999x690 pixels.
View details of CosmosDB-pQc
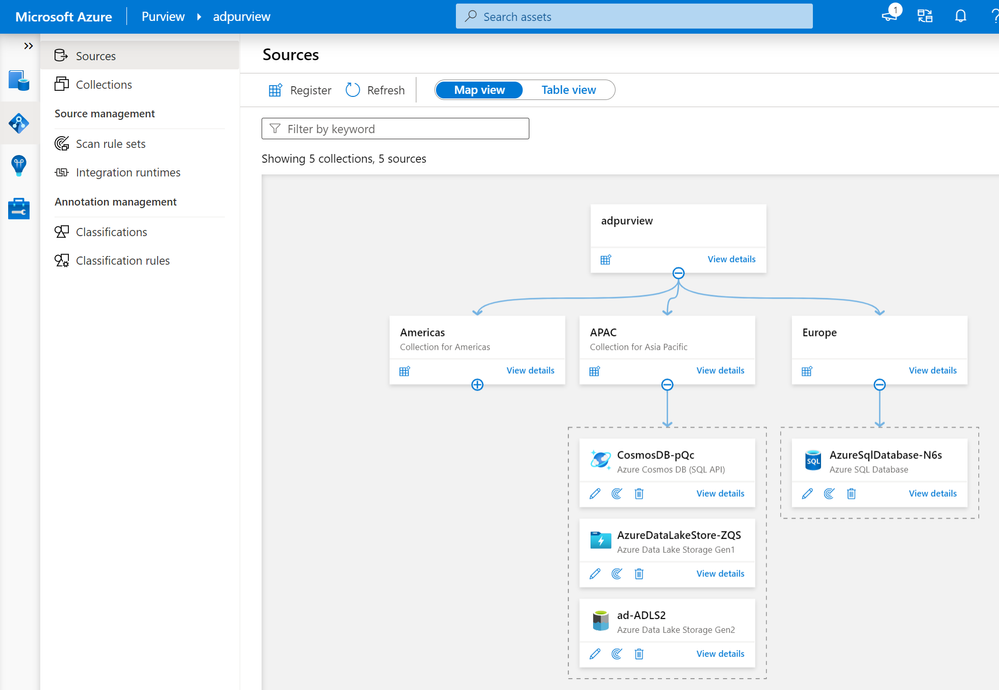[x=720, y=493]
